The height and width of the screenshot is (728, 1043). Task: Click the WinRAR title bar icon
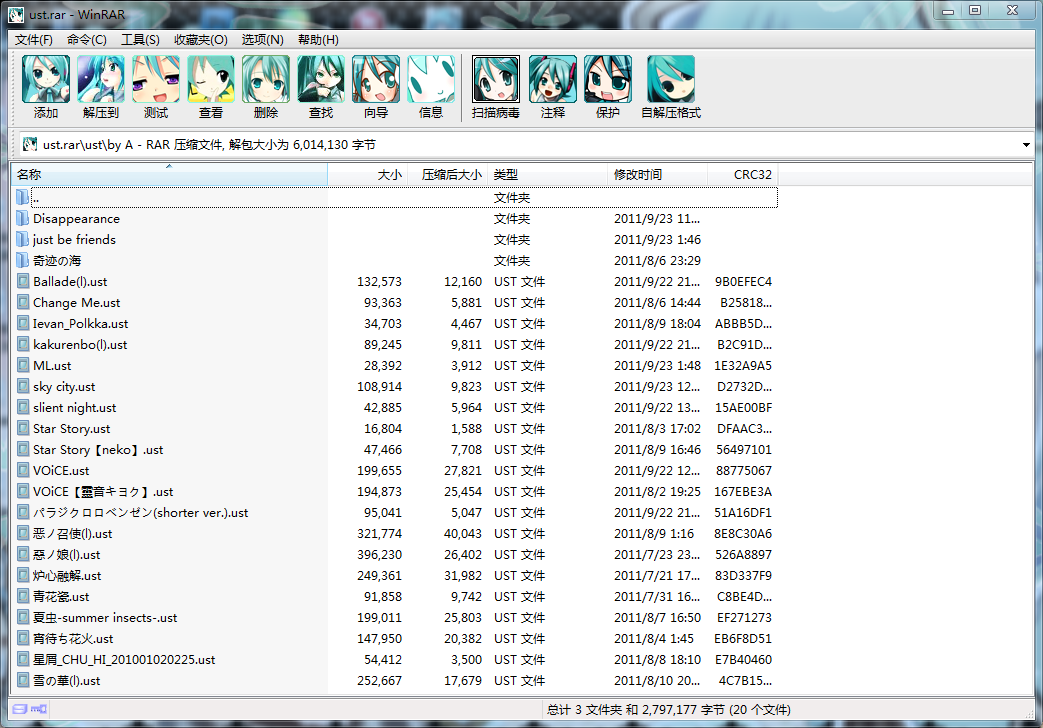click(16, 14)
